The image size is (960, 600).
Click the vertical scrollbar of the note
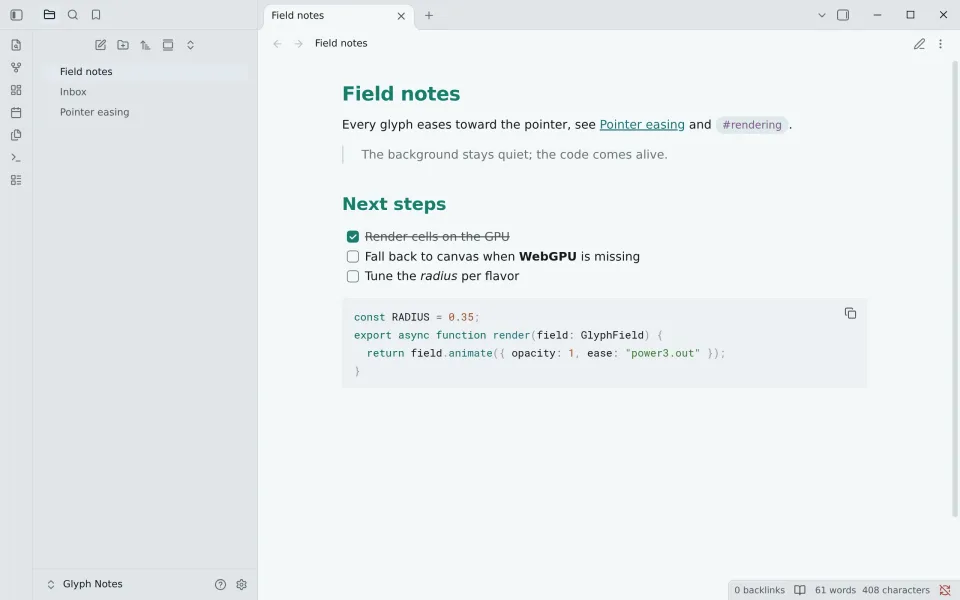954,289
